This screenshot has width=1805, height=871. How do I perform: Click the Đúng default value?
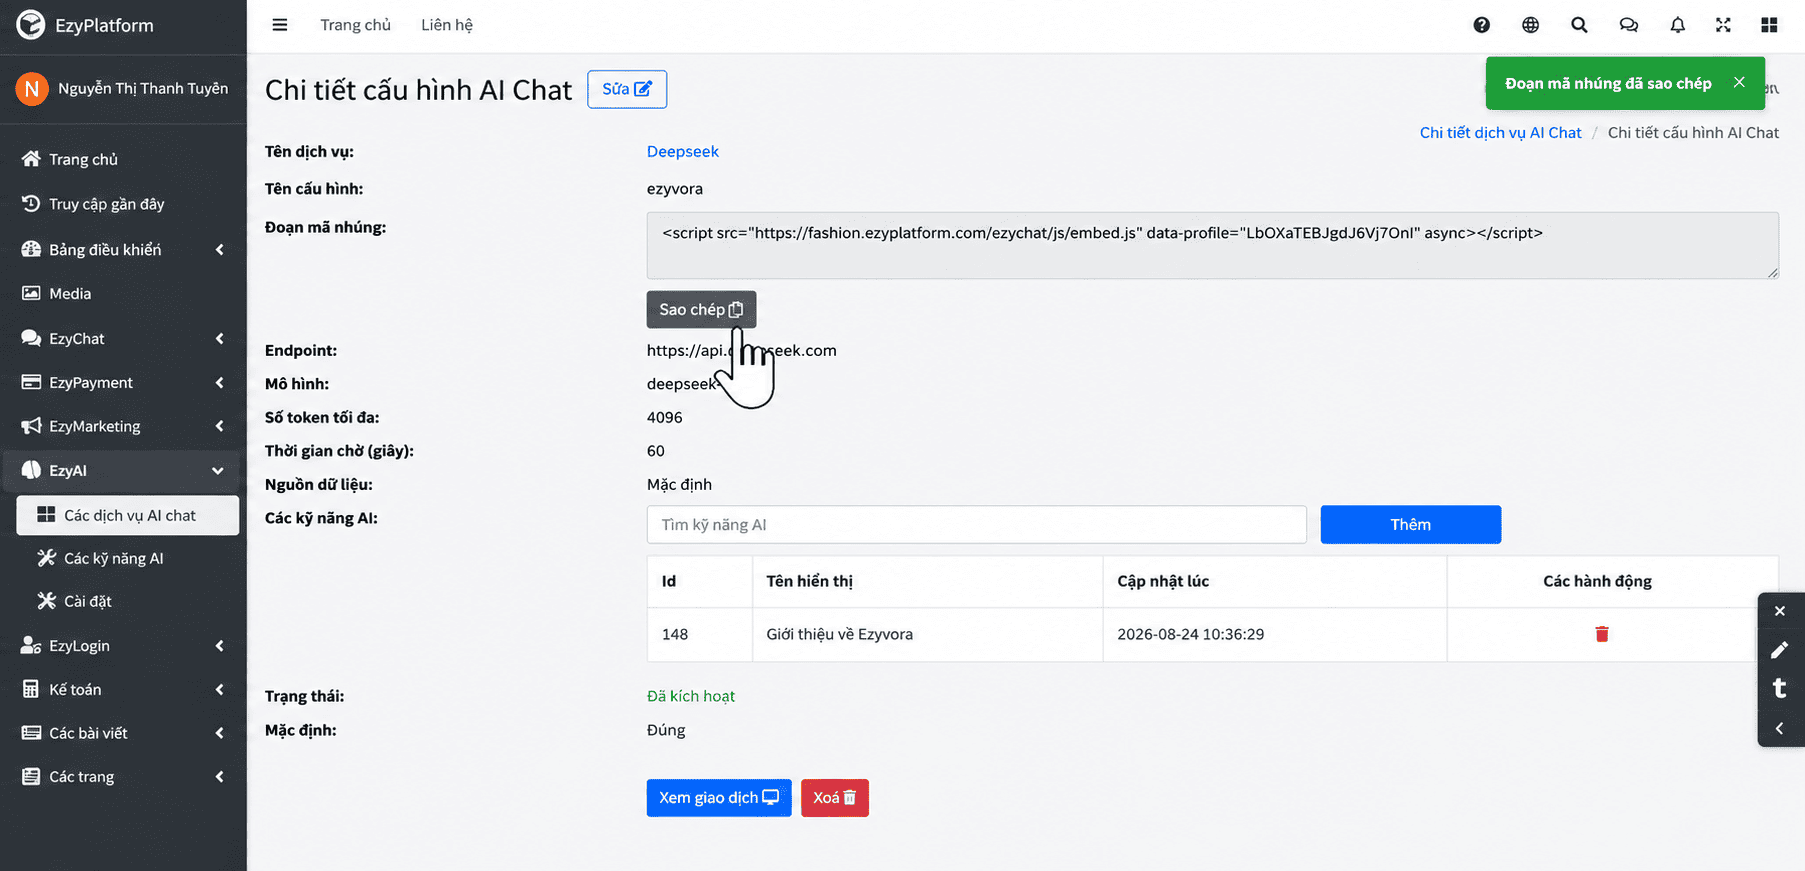(x=666, y=730)
